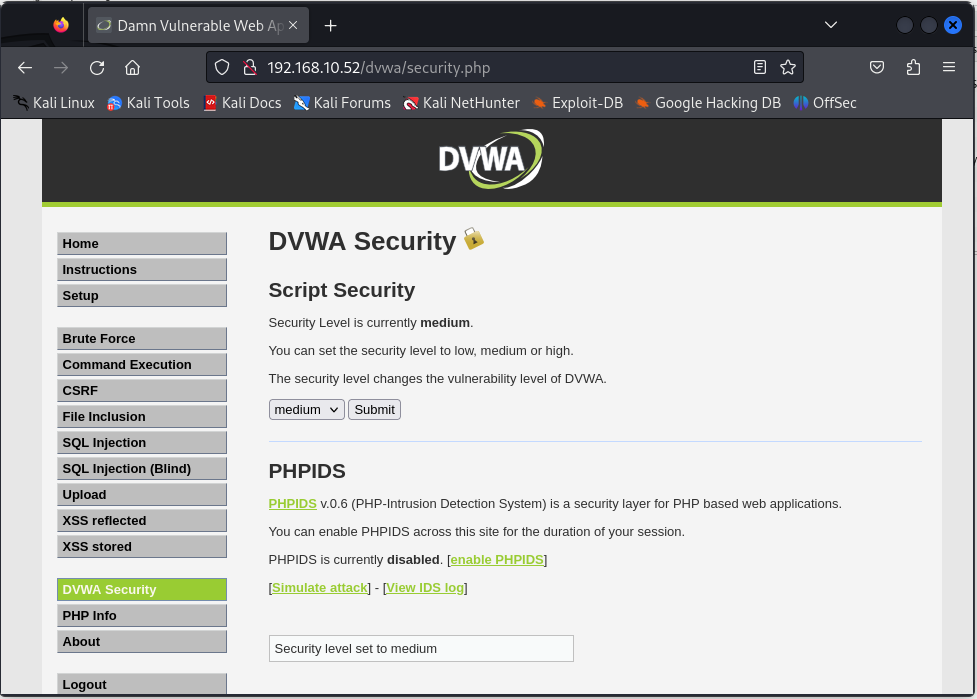Click the Submit button
Viewport: 977px width, 699px height.
coord(374,410)
